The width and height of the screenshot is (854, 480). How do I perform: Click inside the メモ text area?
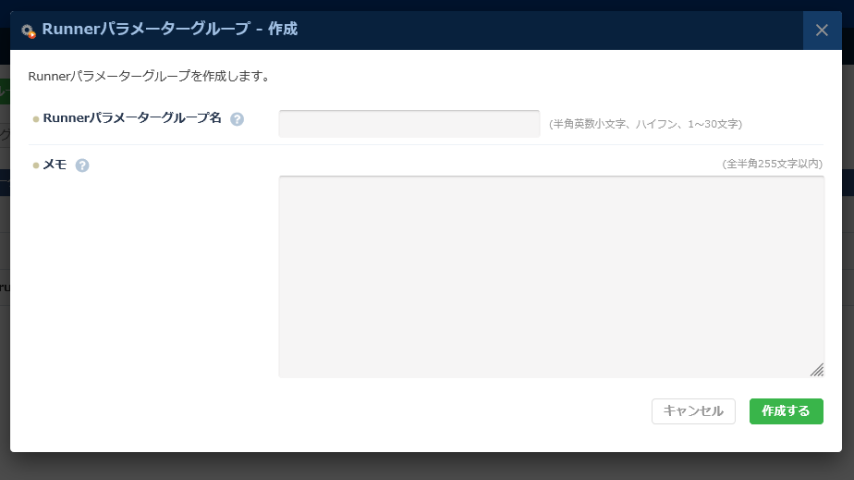551,276
